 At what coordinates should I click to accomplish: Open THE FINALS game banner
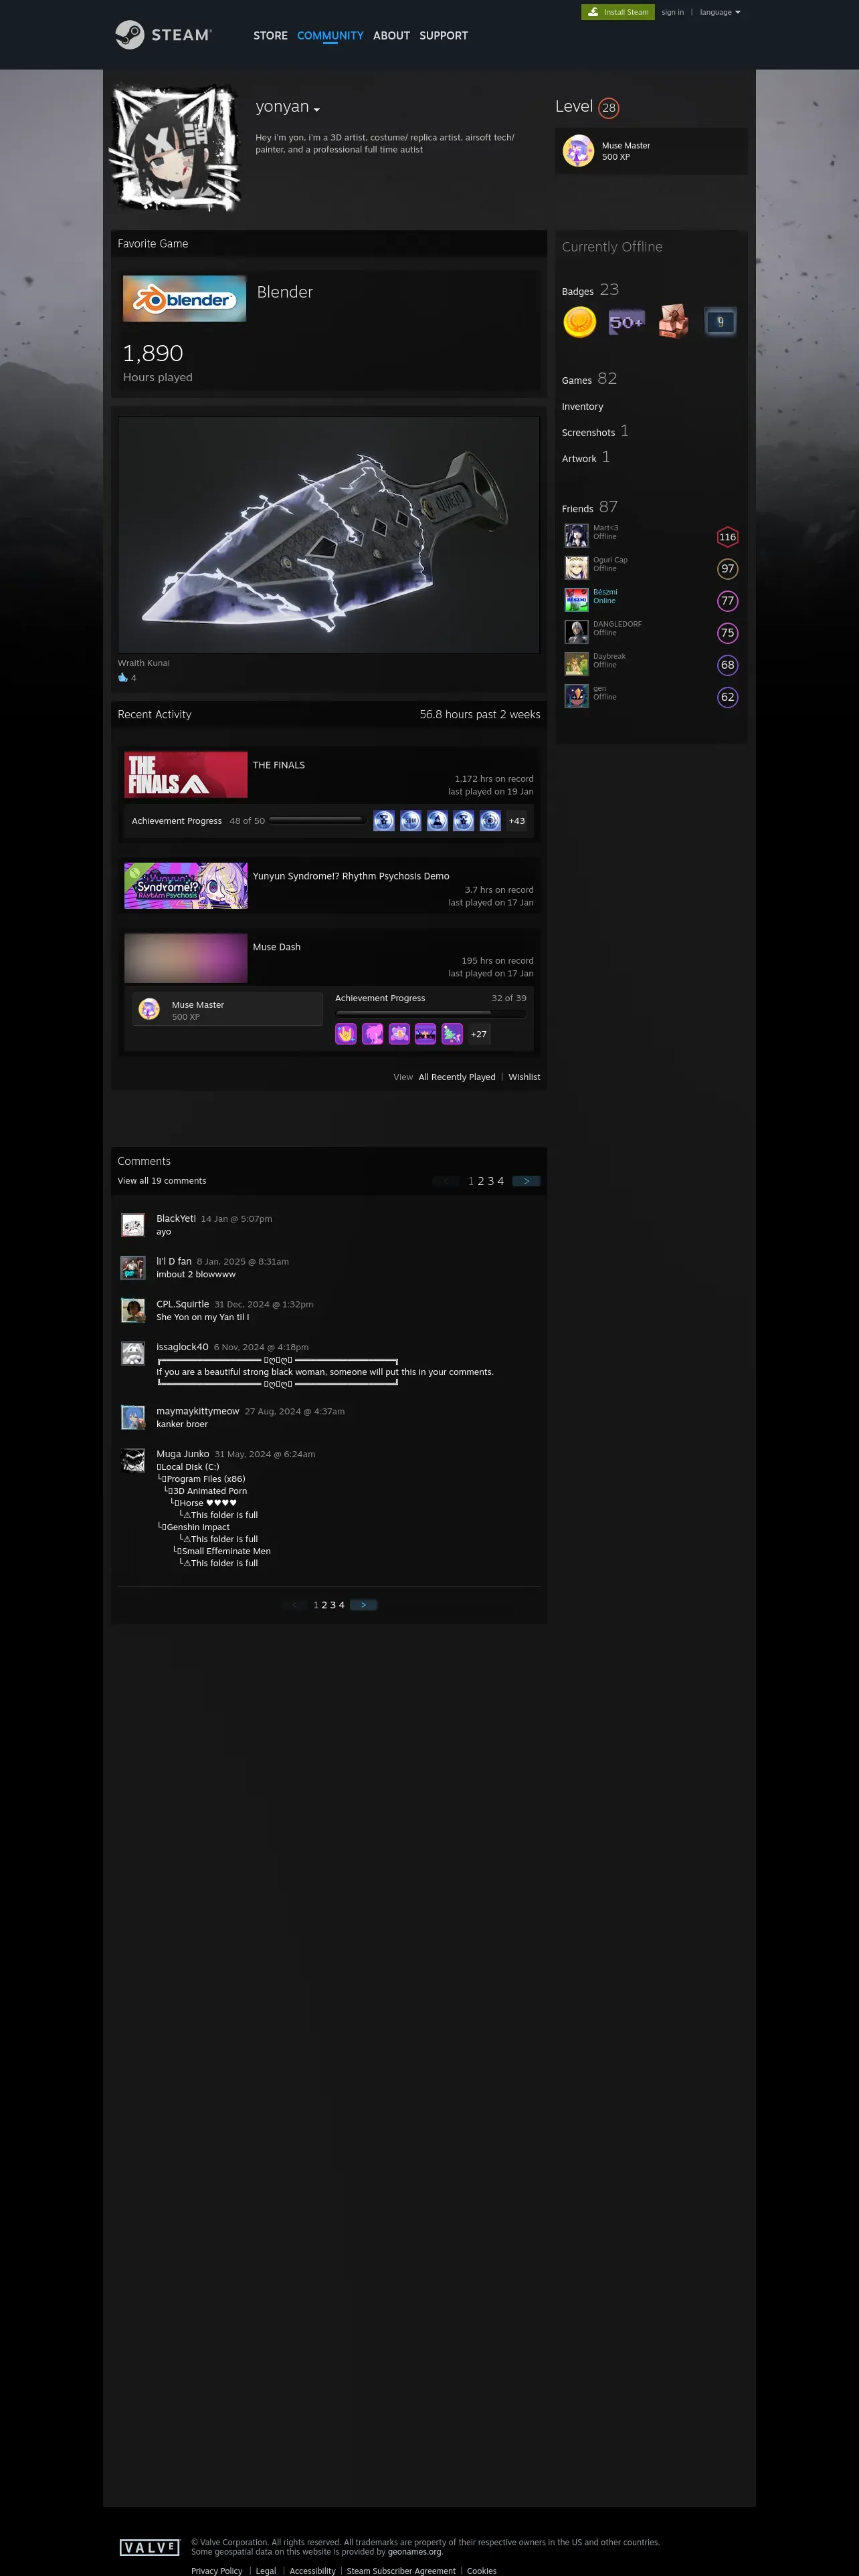[x=185, y=774]
